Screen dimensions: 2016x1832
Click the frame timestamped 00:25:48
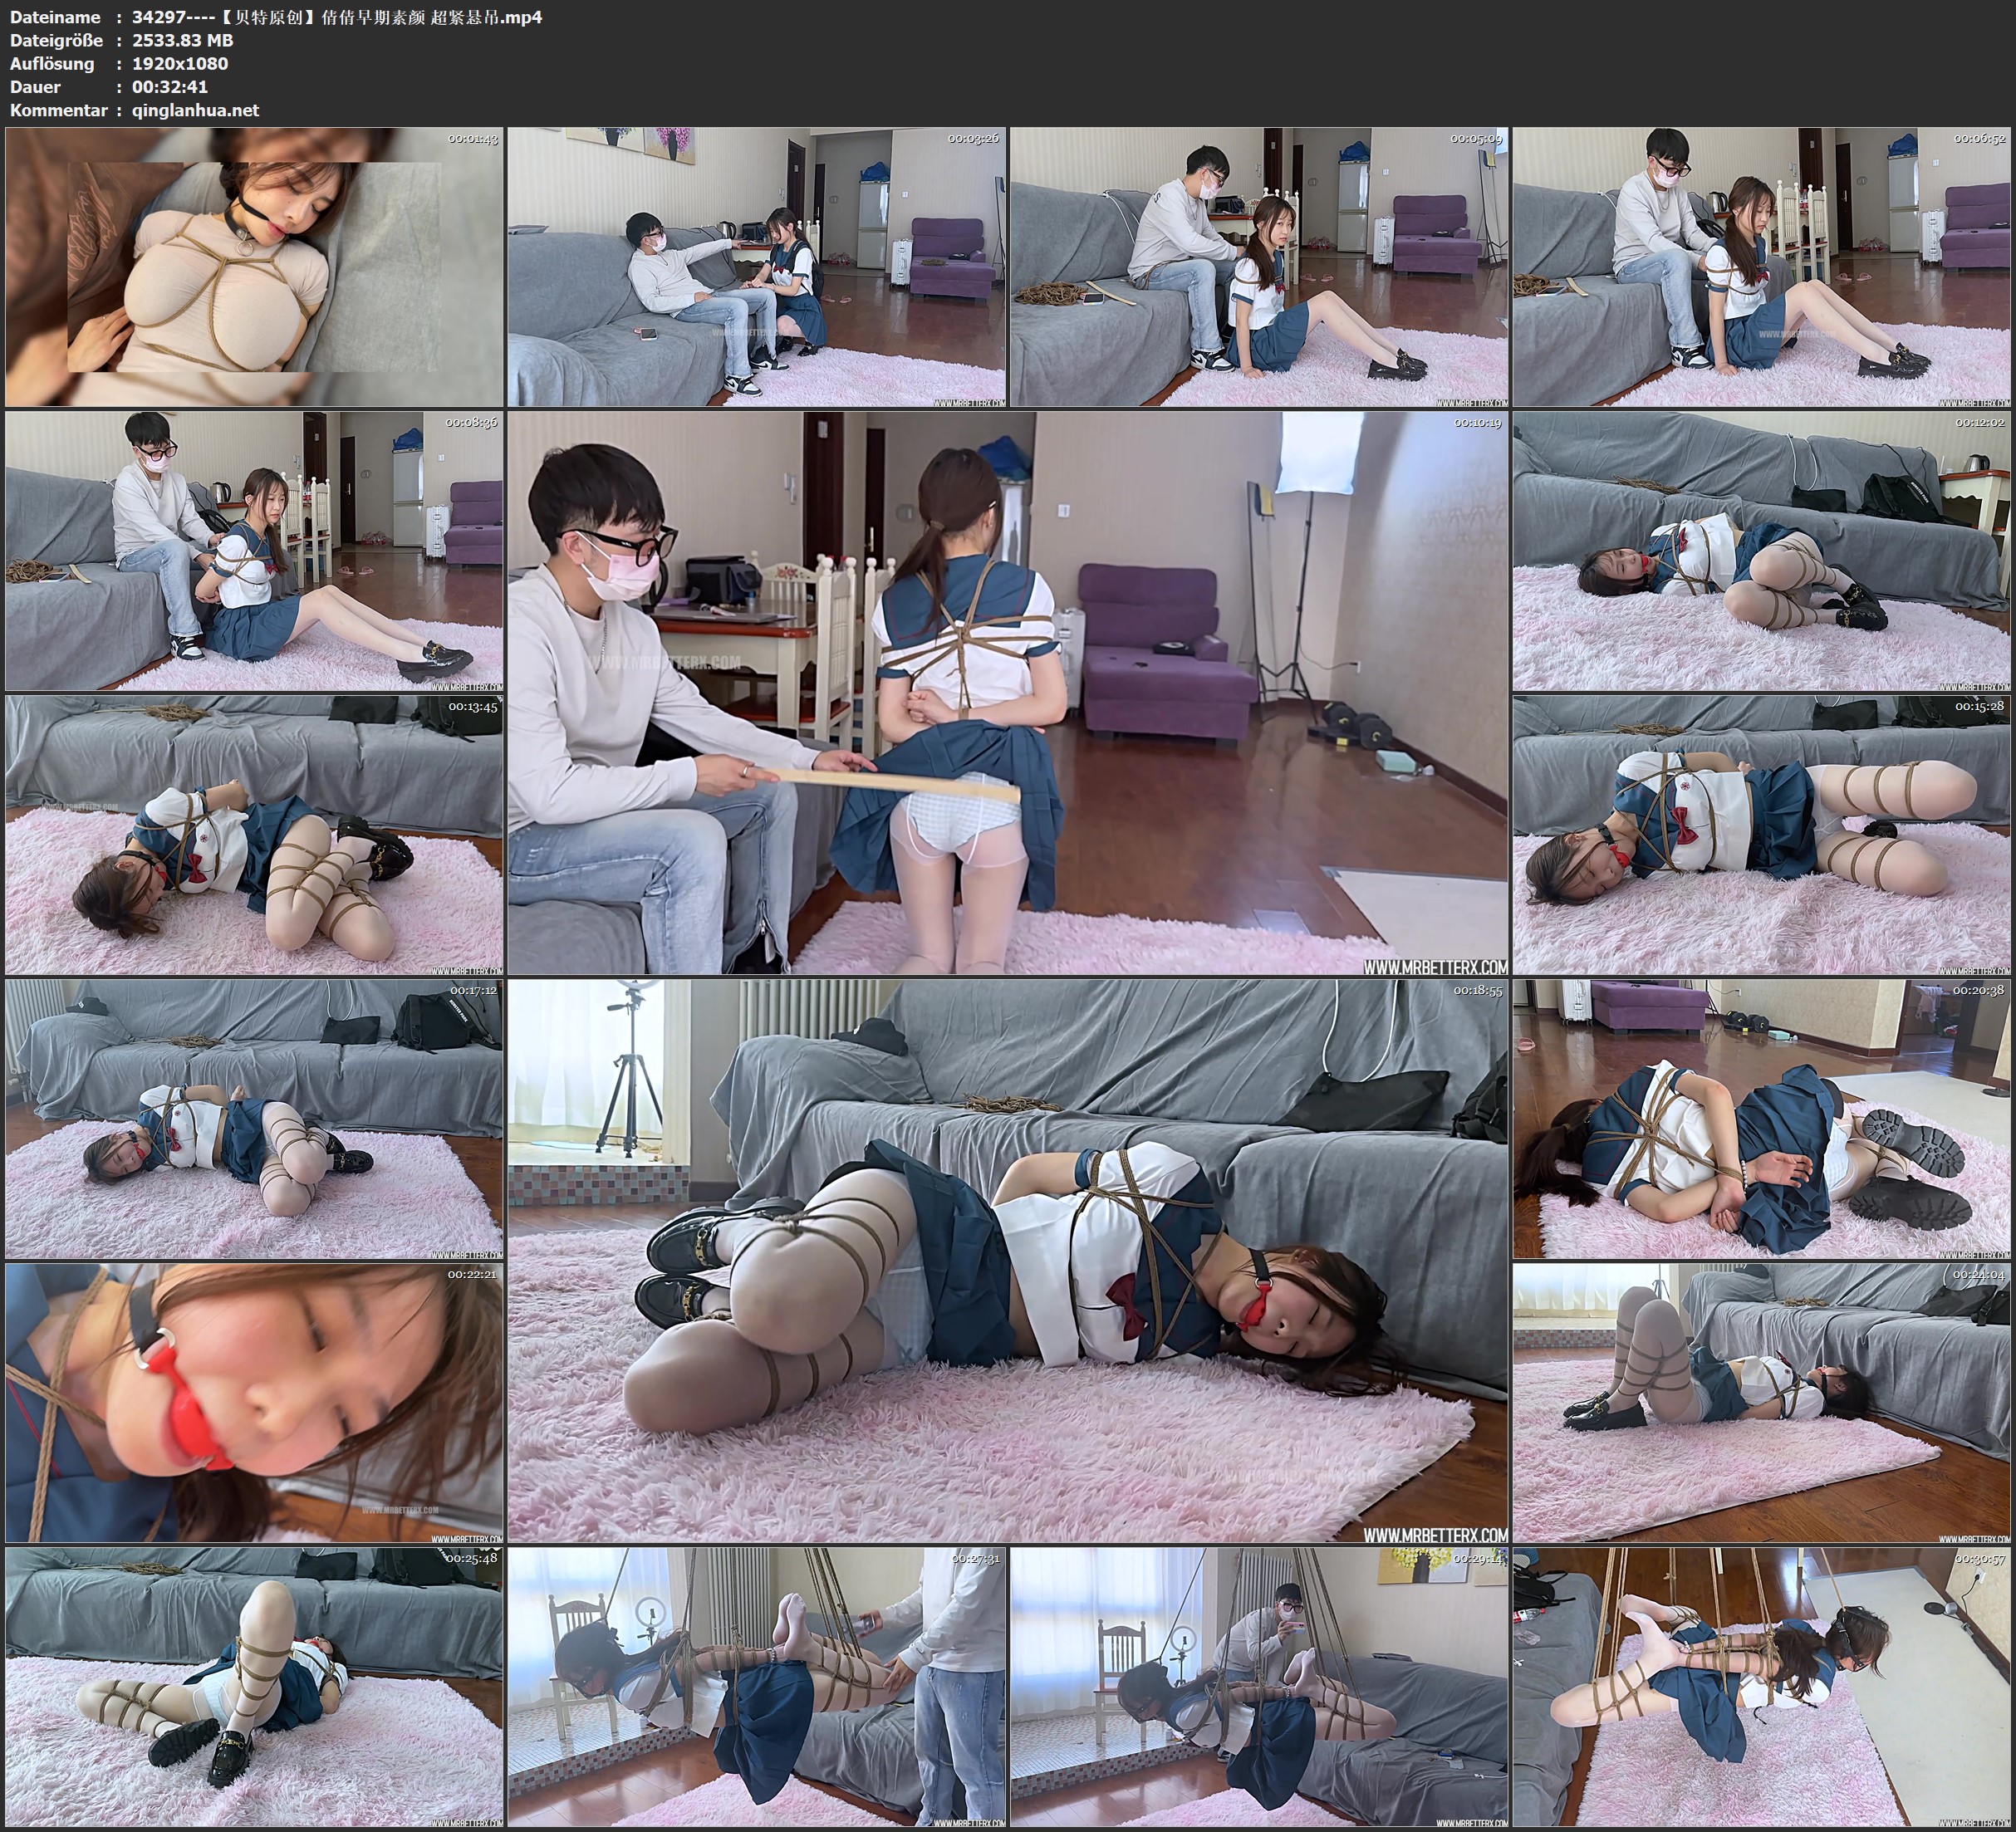pyautogui.click(x=254, y=1688)
